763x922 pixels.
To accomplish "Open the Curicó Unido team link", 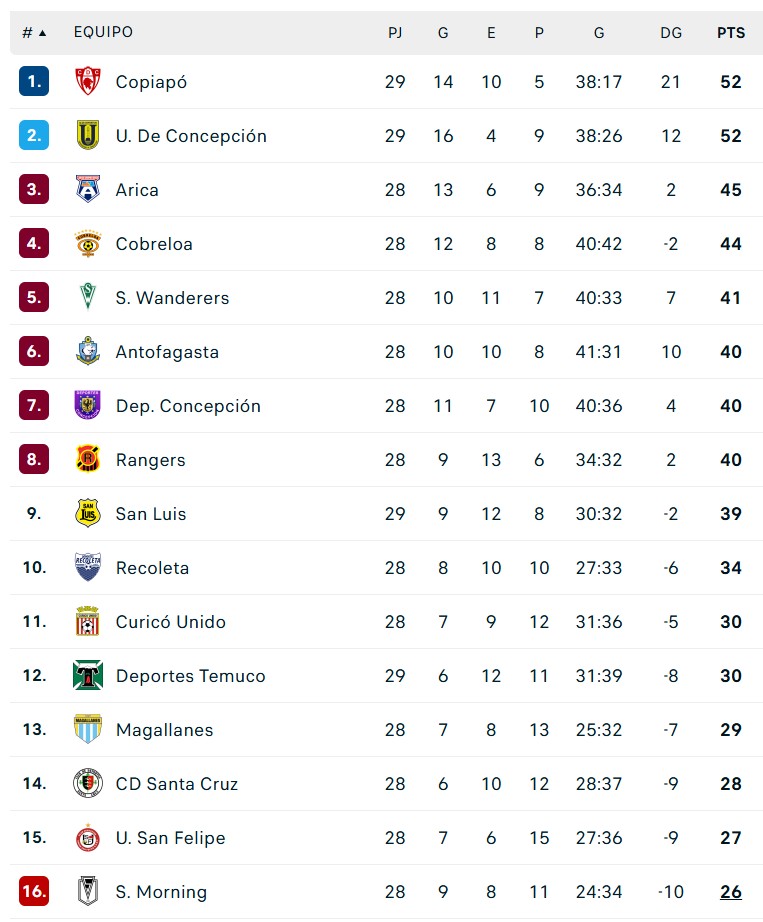I will coord(171,622).
